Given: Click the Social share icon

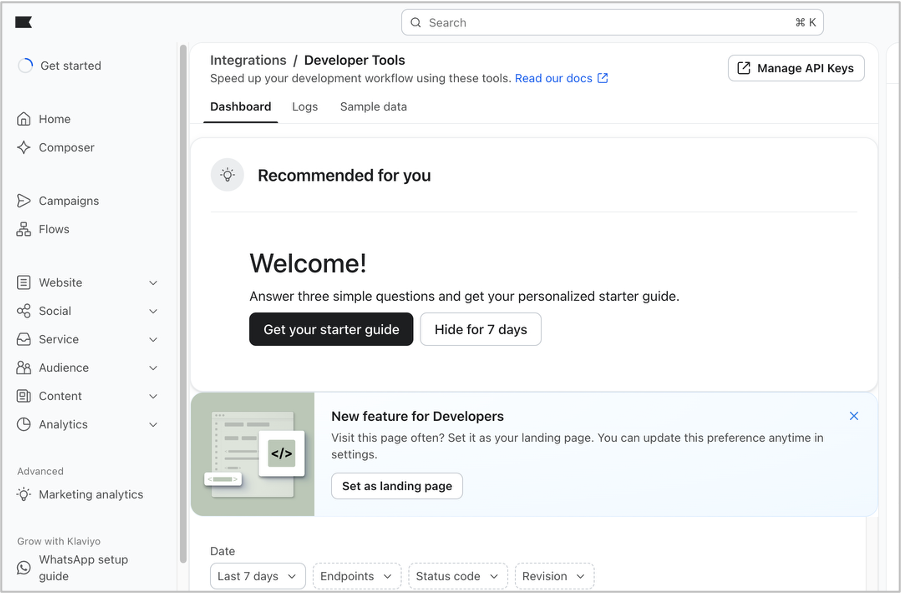Looking at the screenshot, I should tap(24, 311).
